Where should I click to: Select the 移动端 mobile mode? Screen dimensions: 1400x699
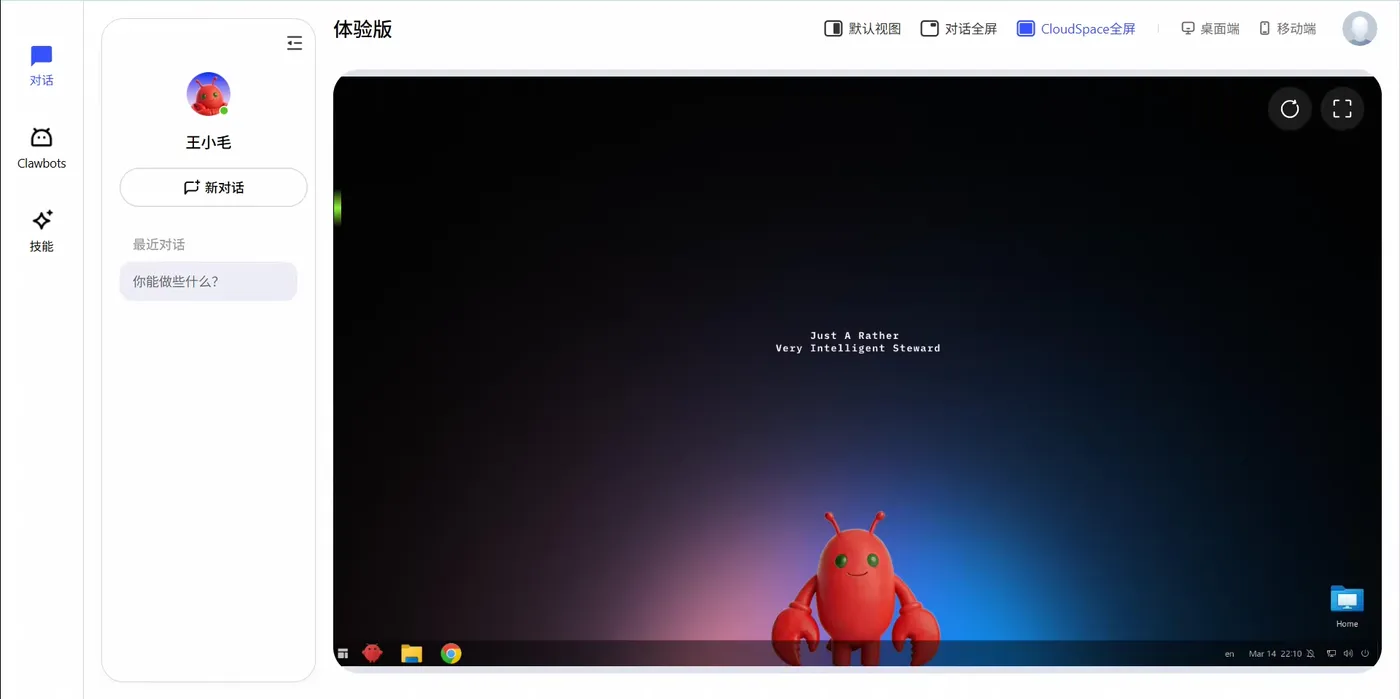1287,29
